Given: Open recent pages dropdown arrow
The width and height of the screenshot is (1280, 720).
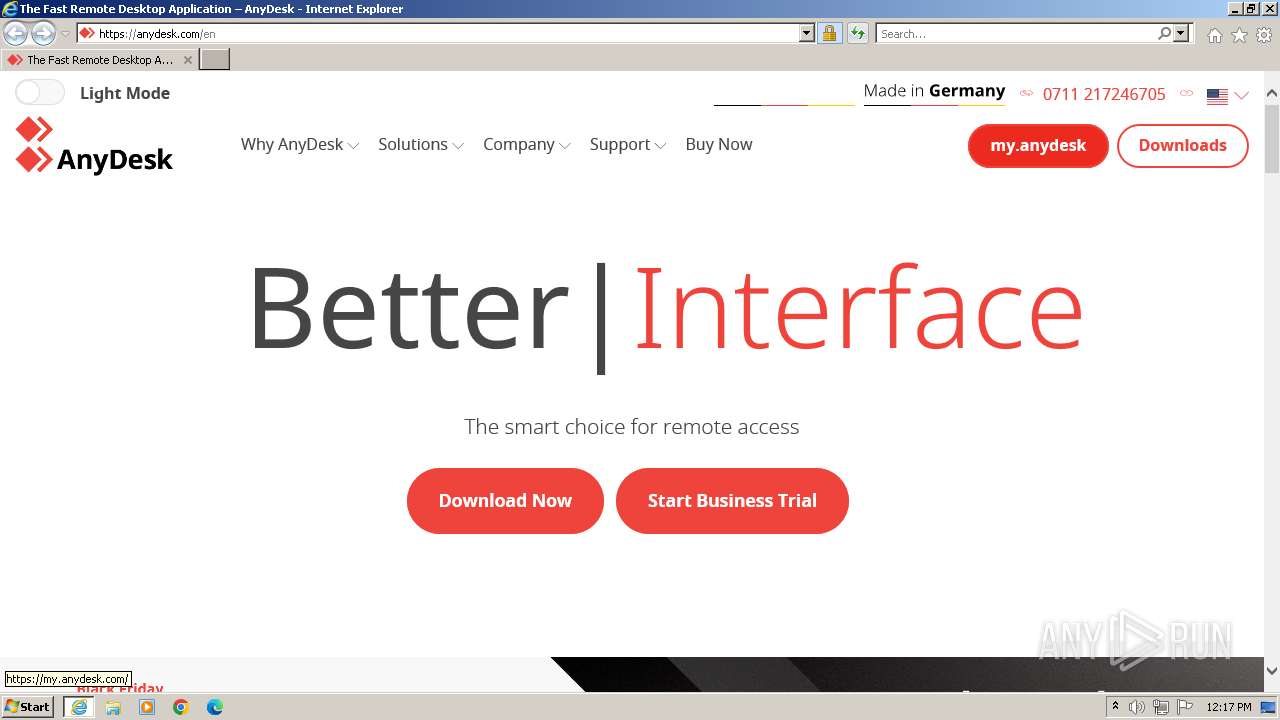Looking at the screenshot, I should pyautogui.click(x=65, y=34).
